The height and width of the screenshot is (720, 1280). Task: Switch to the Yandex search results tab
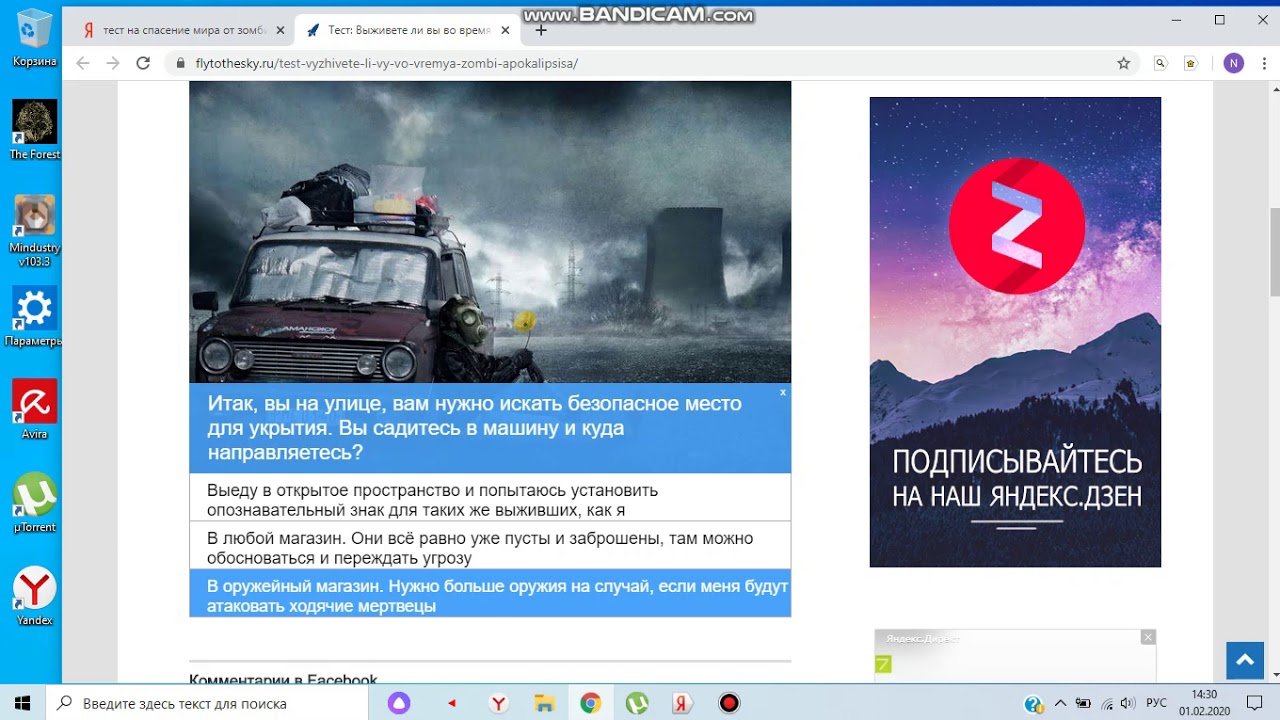pyautogui.click(x=183, y=30)
